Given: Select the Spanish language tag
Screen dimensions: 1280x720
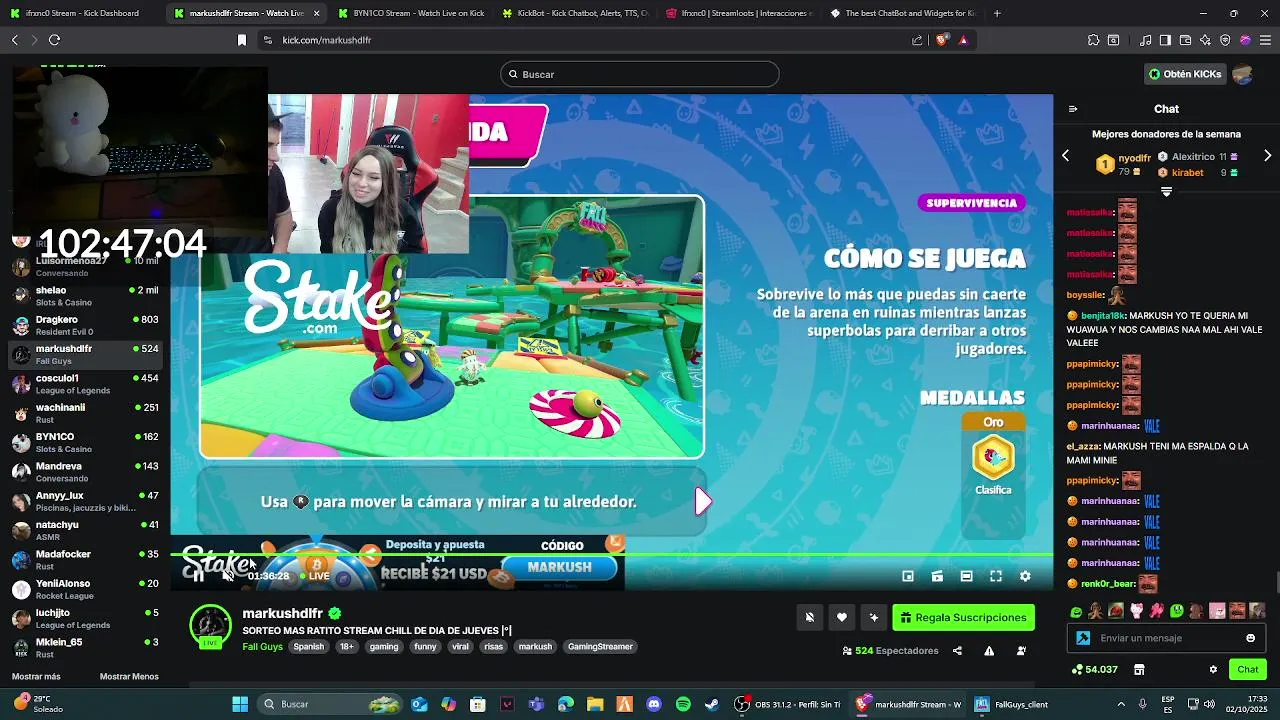Looking at the screenshot, I should pos(308,647).
